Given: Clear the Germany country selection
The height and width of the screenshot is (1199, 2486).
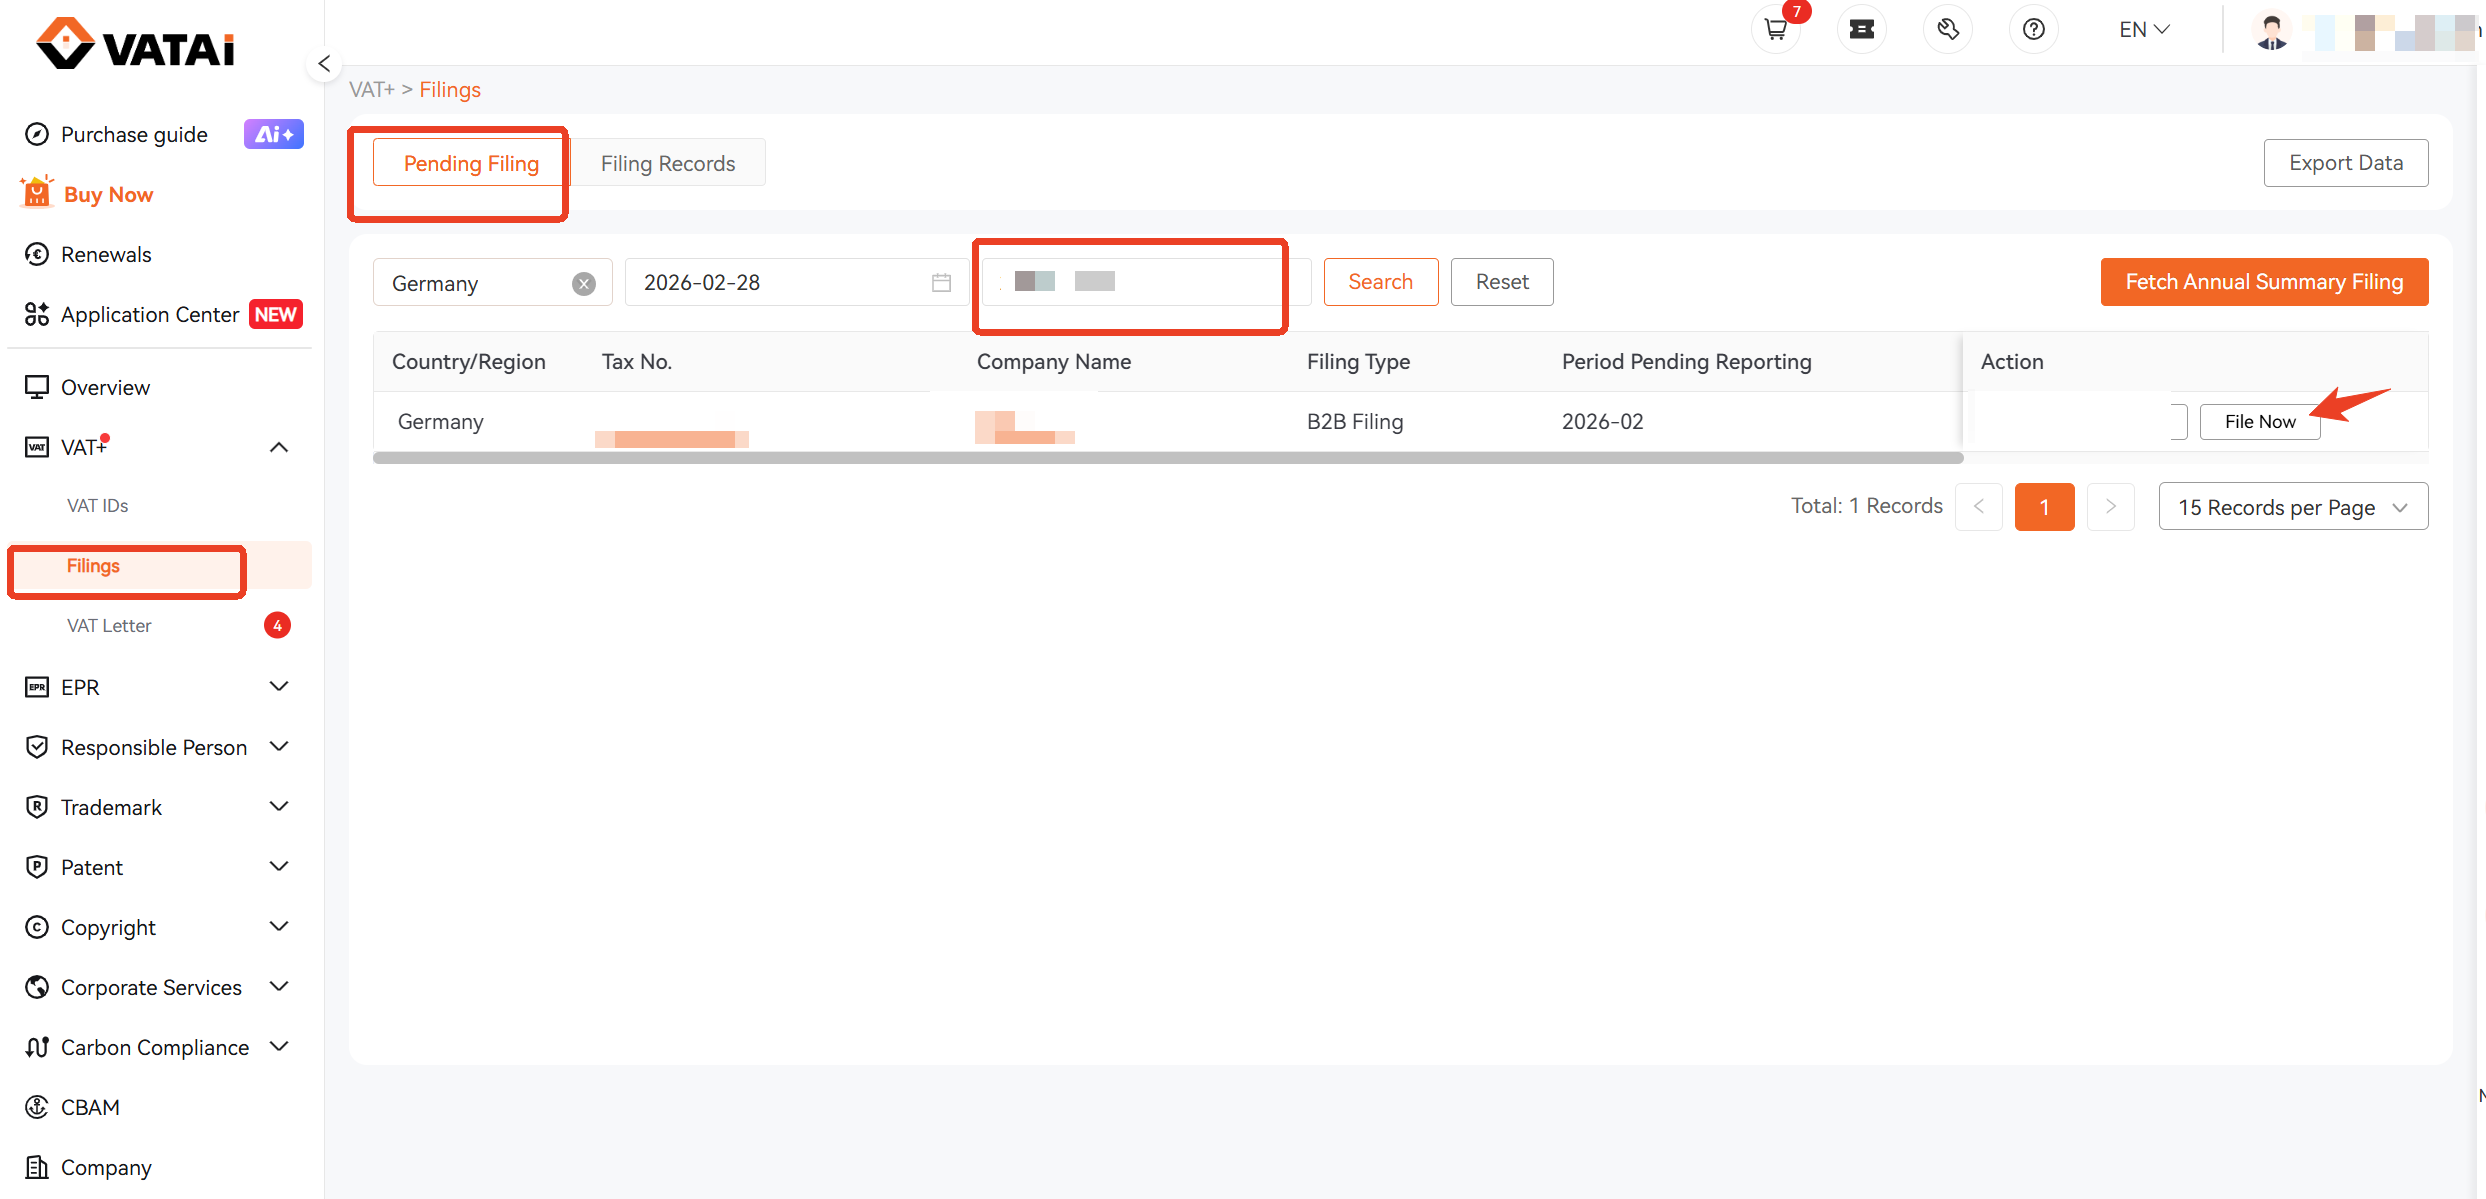Looking at the screenshot, I should [x=584, y=284].
